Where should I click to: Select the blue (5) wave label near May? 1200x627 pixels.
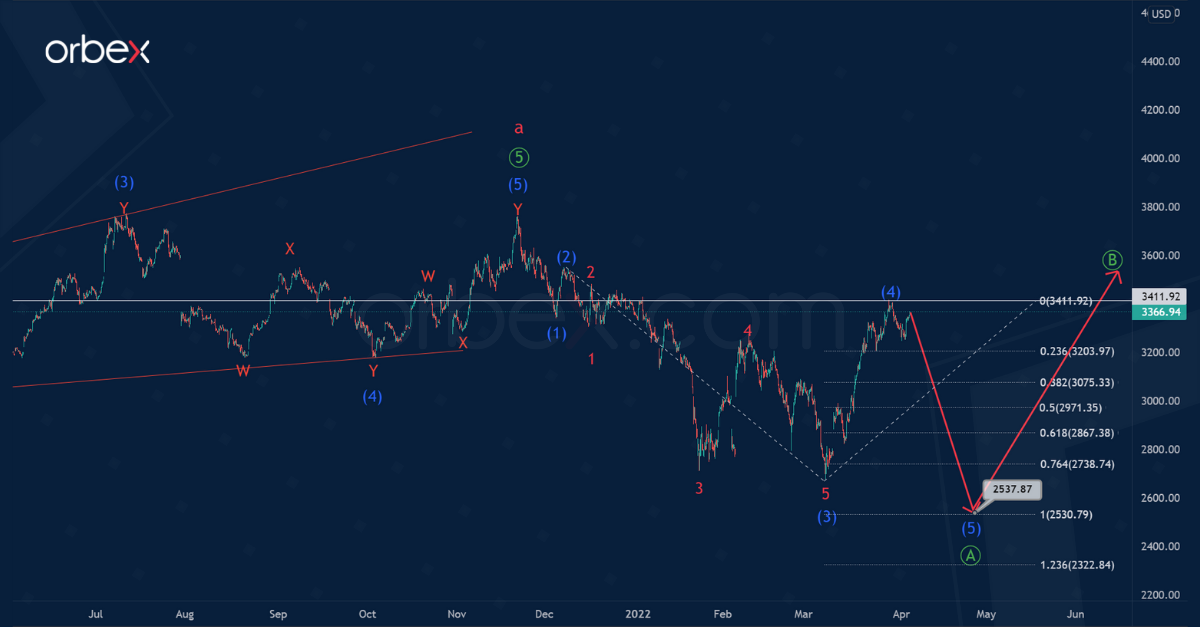point(970,528)
